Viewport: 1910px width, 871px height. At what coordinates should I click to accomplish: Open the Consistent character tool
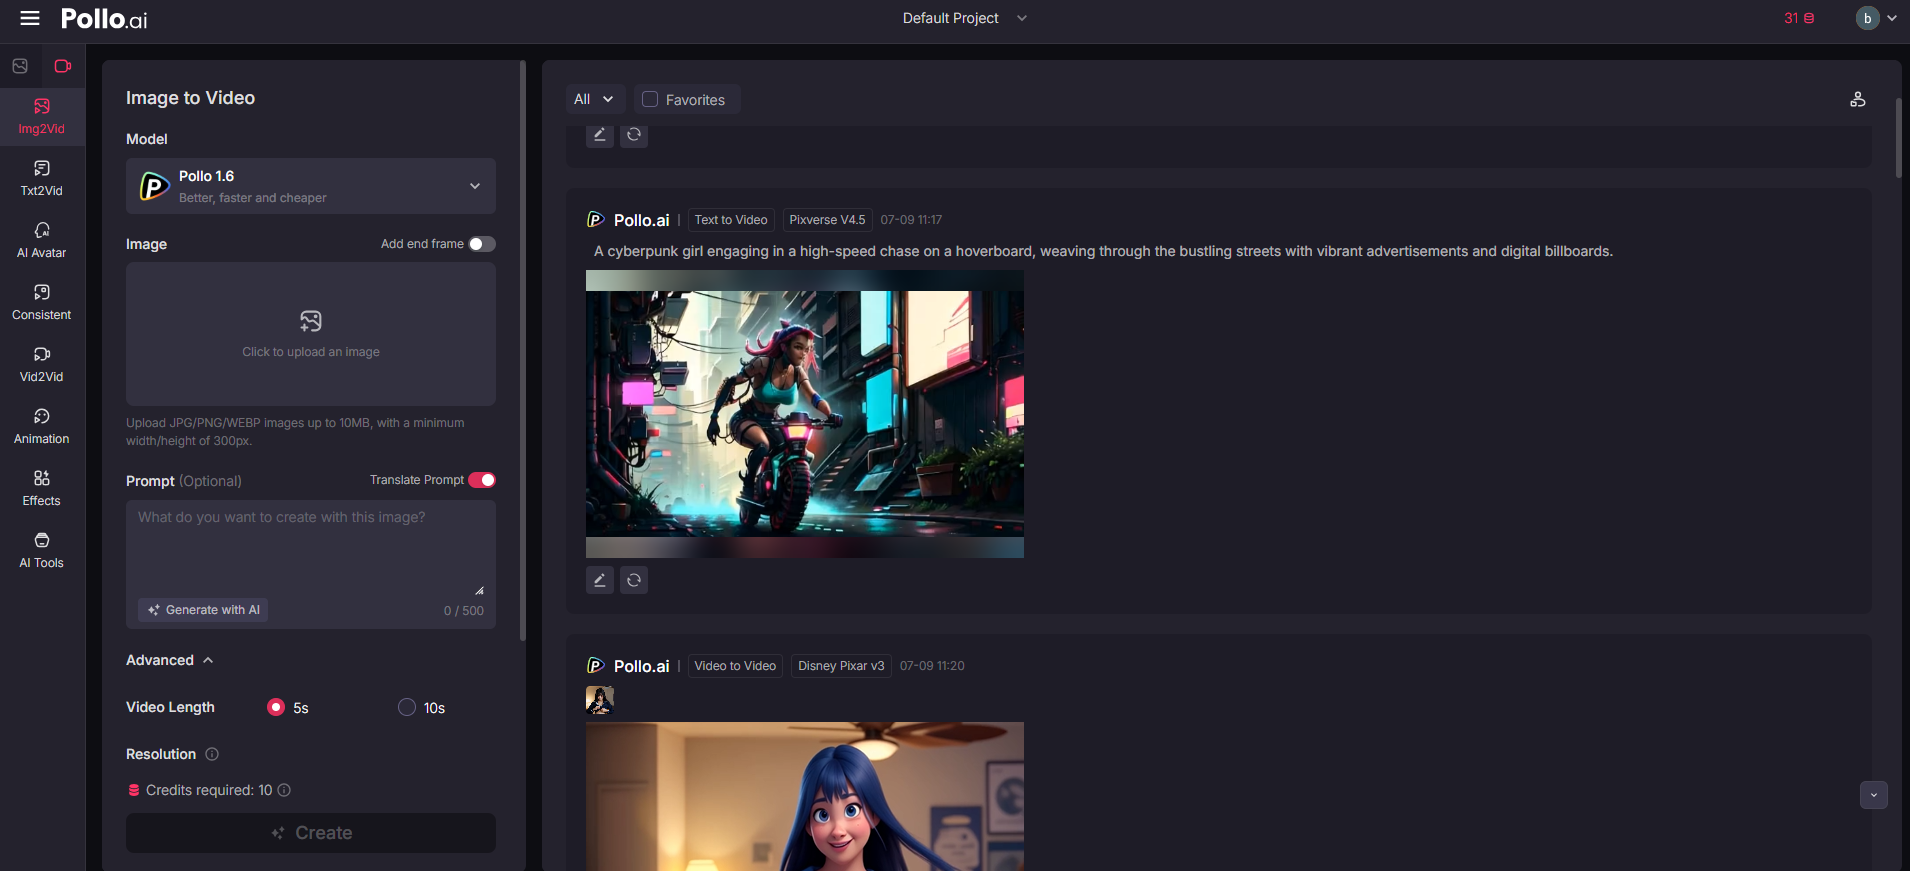(x=42, y=303)
